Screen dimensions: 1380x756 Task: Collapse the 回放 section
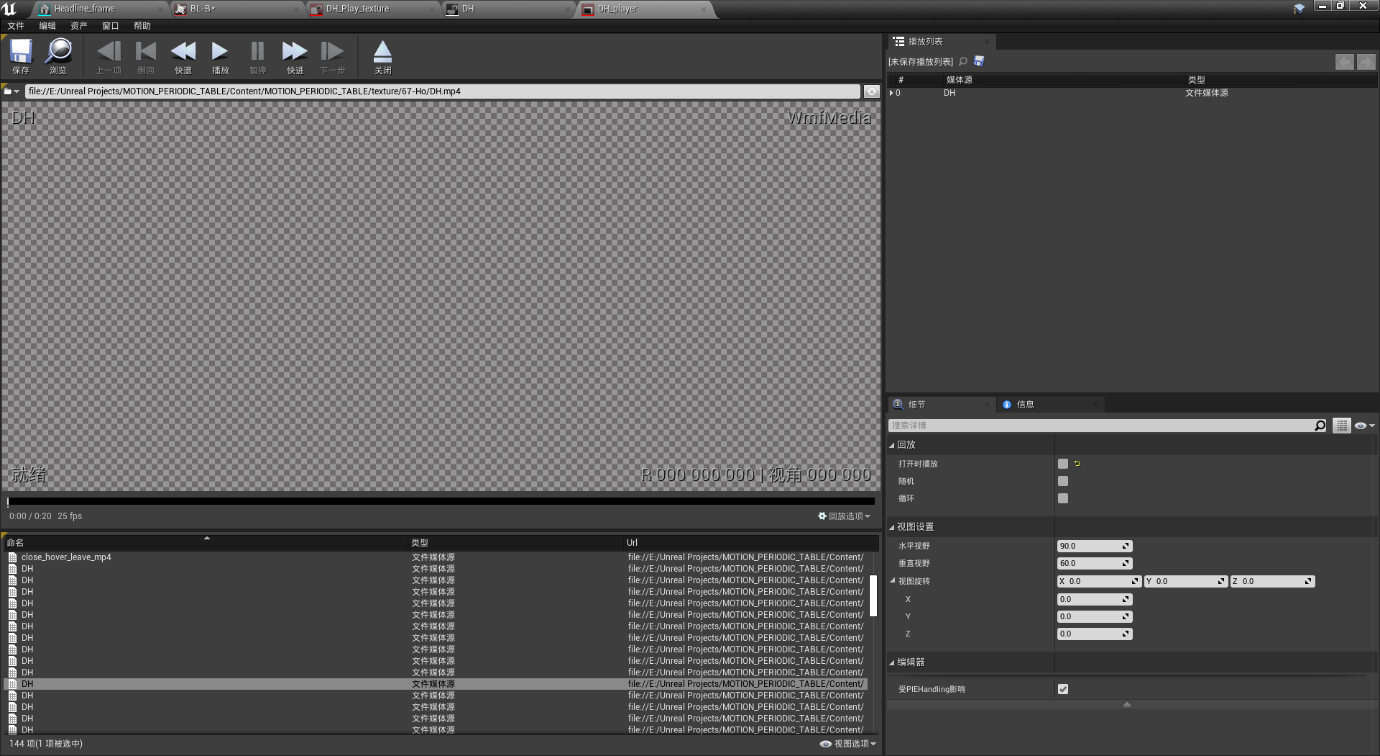[892, 445]
